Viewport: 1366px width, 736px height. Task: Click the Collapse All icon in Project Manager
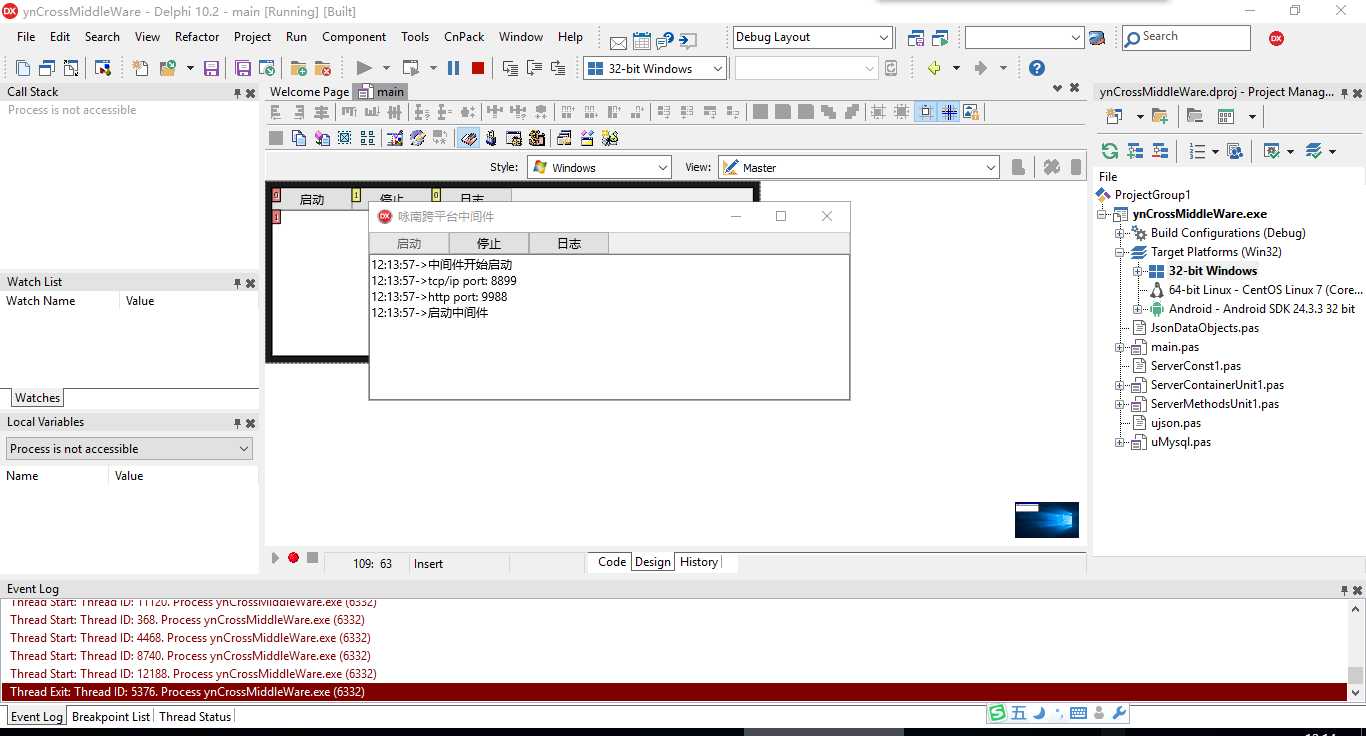pyautogui.click(x=1160, y=151)
